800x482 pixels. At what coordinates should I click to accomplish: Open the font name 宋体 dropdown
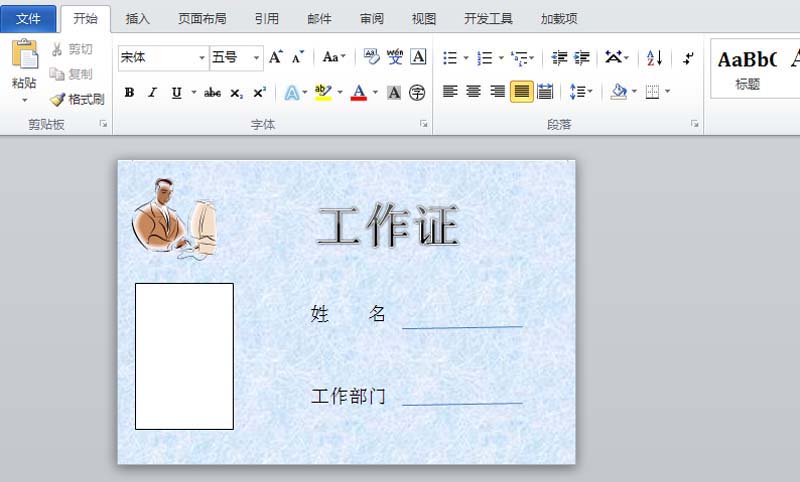pyautogui.click(x=202, y=58)
